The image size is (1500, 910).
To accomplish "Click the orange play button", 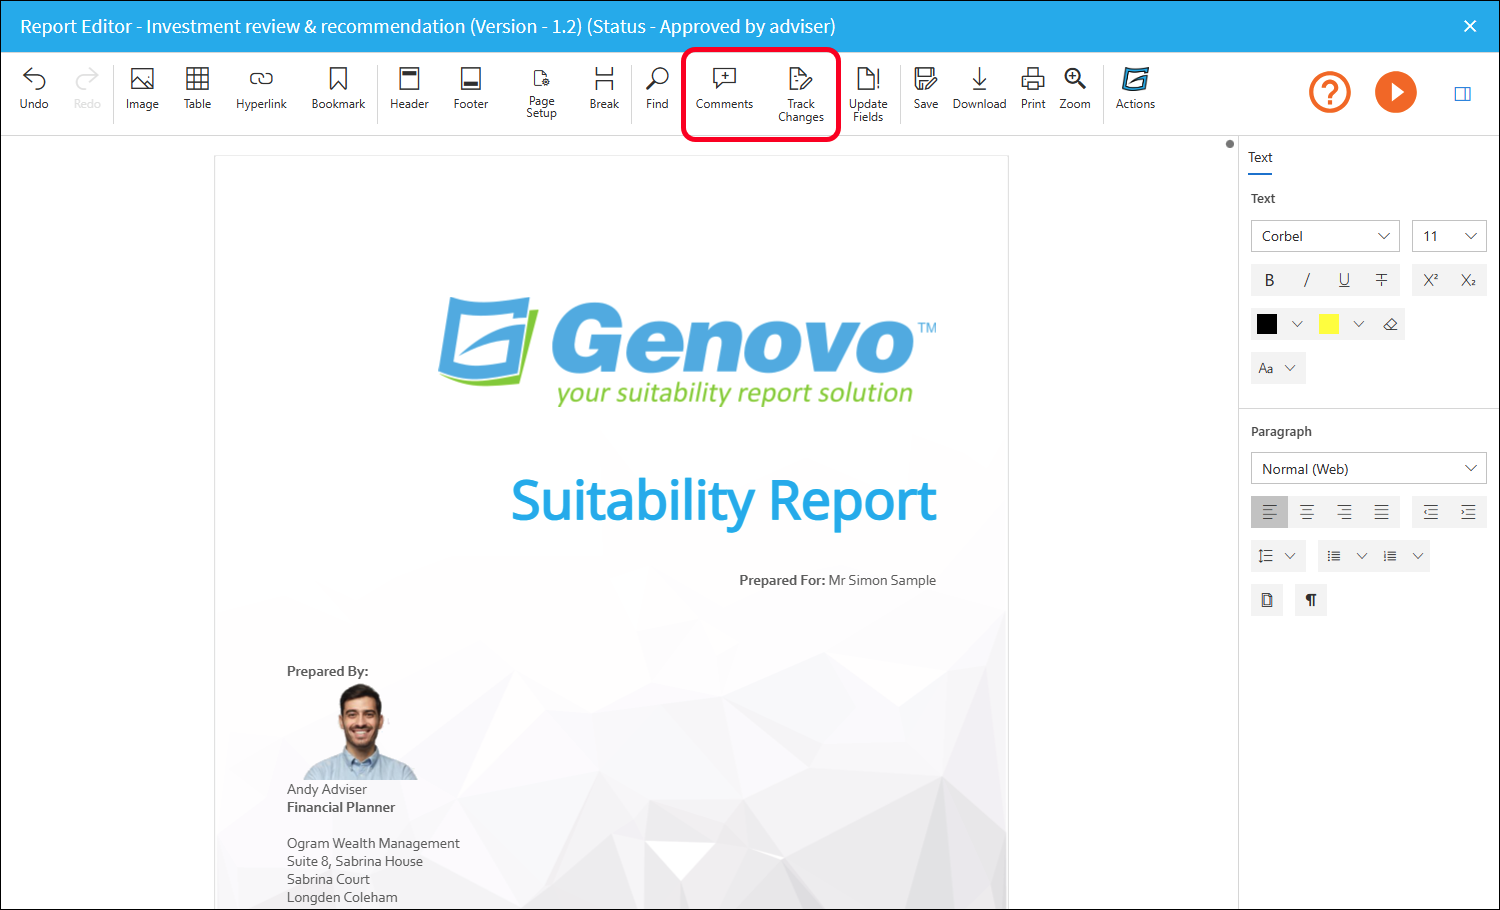I will (x=1396, y=92).
